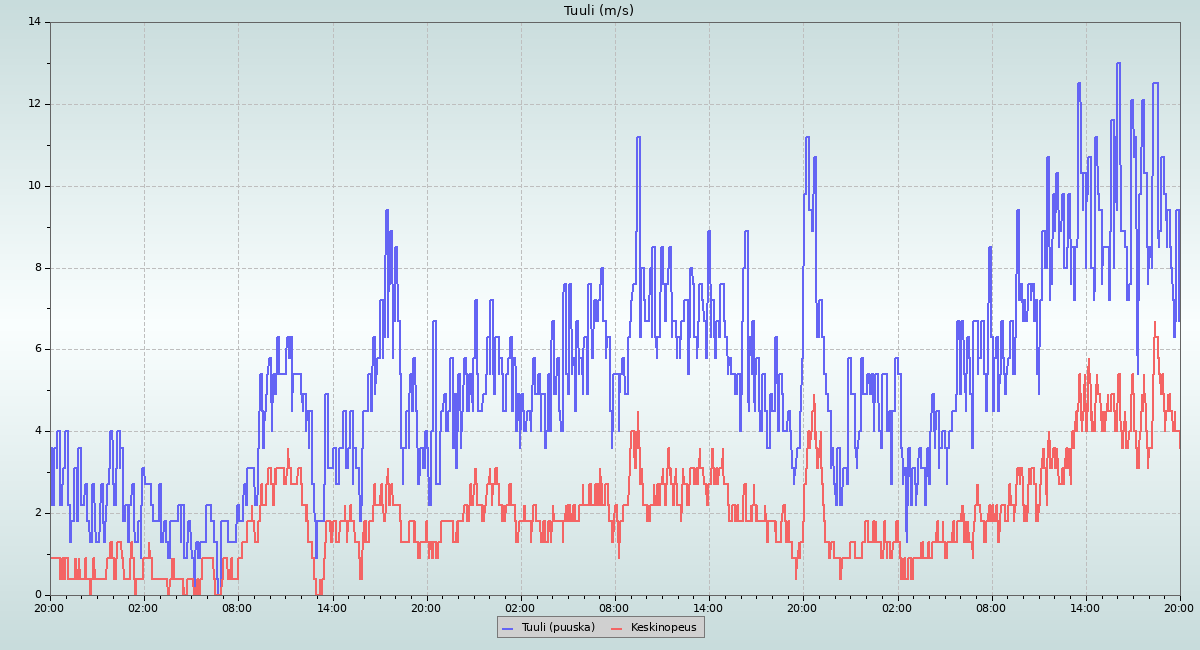The image size is (1200, 650).
Task: Select the first 02:00 time label
Action: pos(143,607)
